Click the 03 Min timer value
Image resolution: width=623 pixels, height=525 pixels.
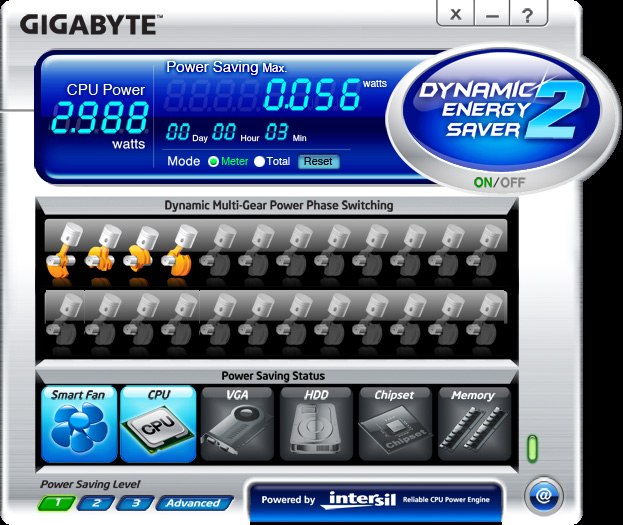tap(277, 132)
